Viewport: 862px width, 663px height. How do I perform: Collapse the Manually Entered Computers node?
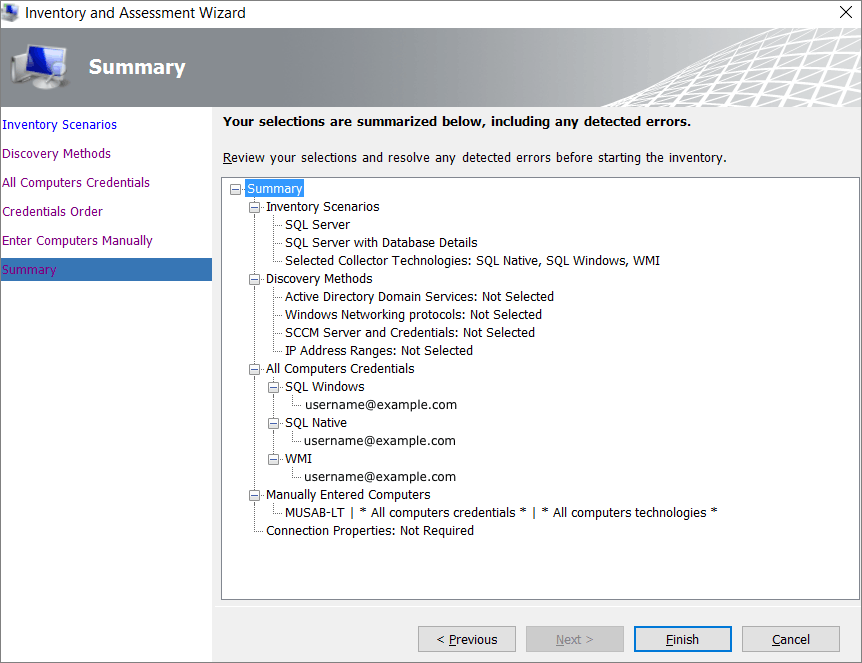tap(254, 495)
